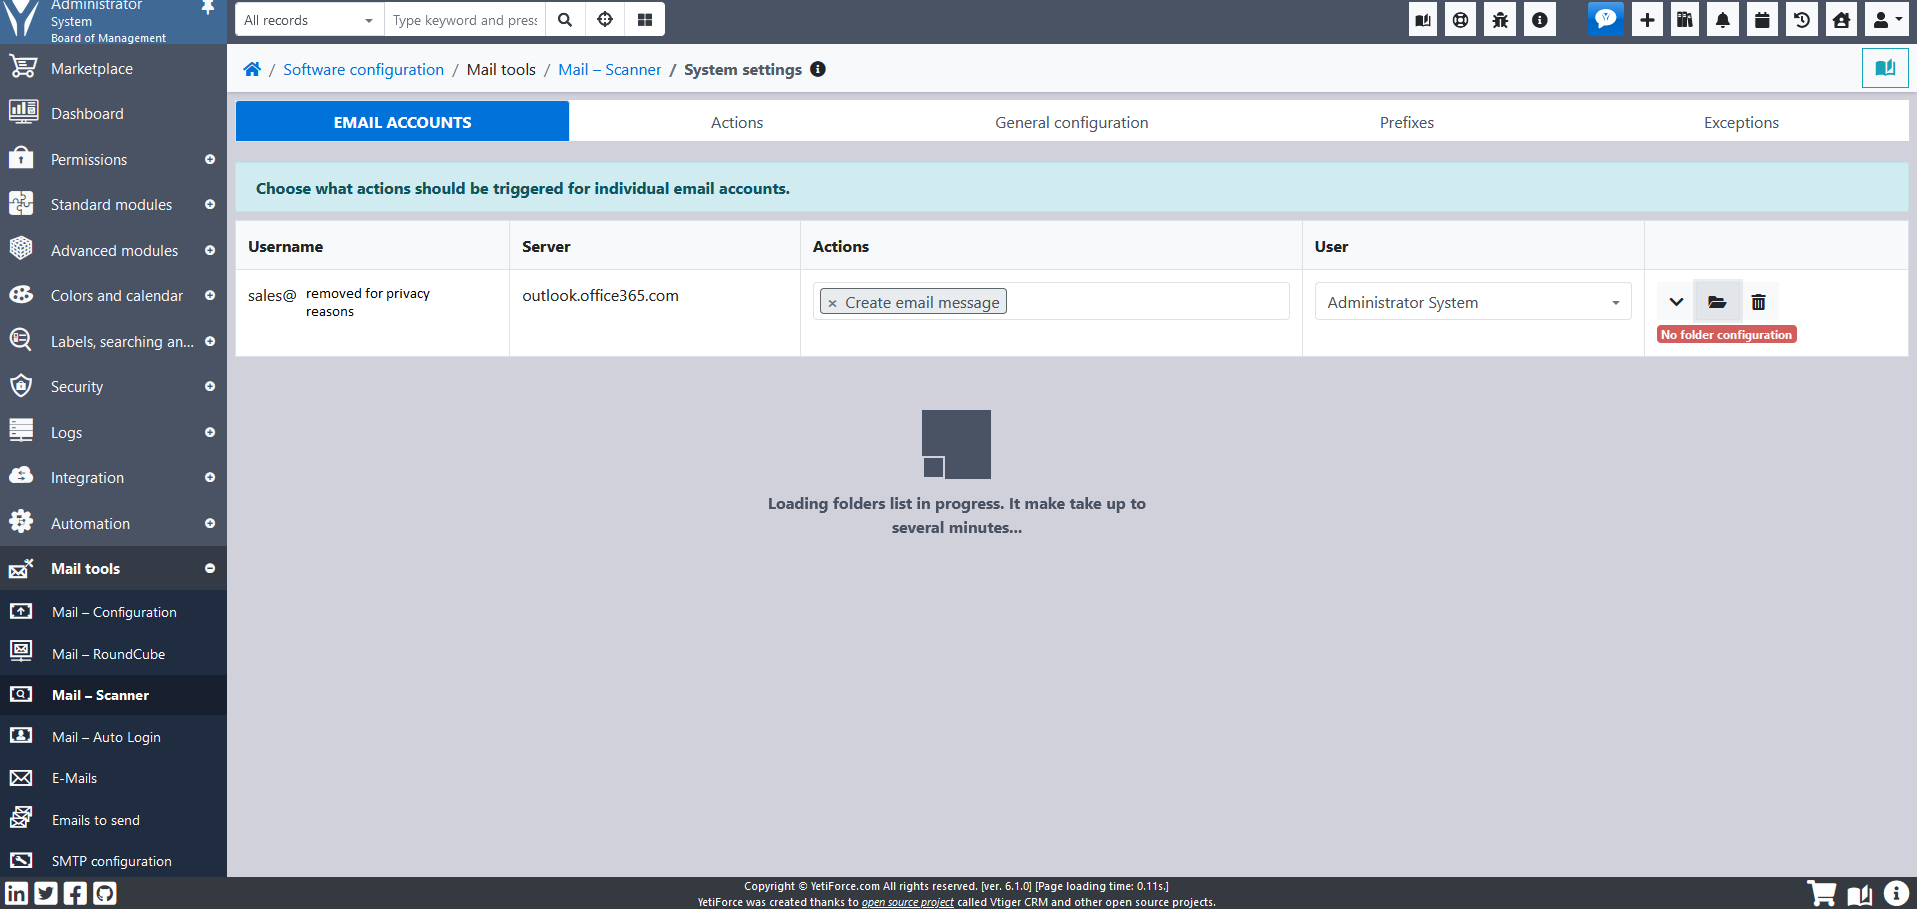
Task: Remove the Create email message action
Action: 832,301
